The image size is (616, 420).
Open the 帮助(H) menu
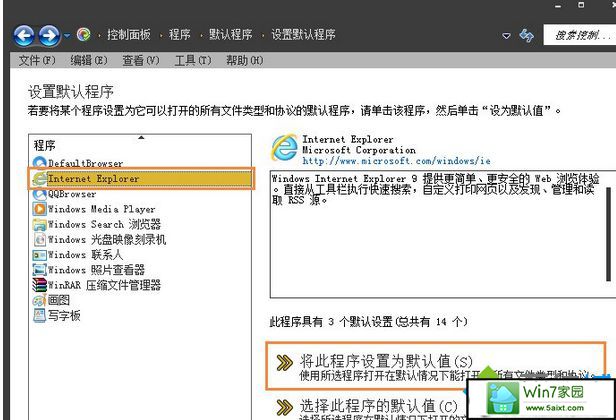pyautogui.click(x=244, y=61)
